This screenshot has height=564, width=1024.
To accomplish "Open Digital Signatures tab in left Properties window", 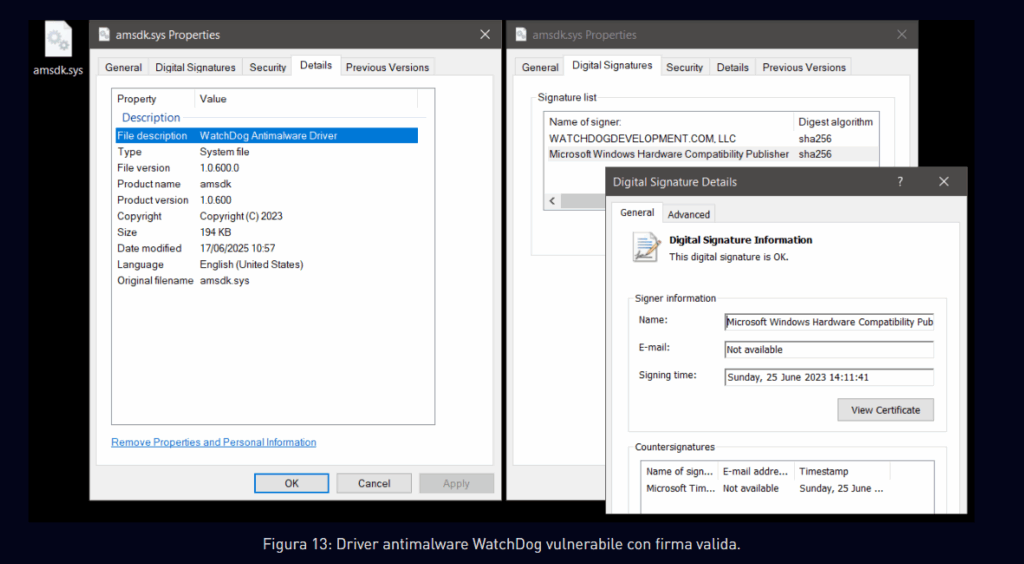I will point(195,67).
